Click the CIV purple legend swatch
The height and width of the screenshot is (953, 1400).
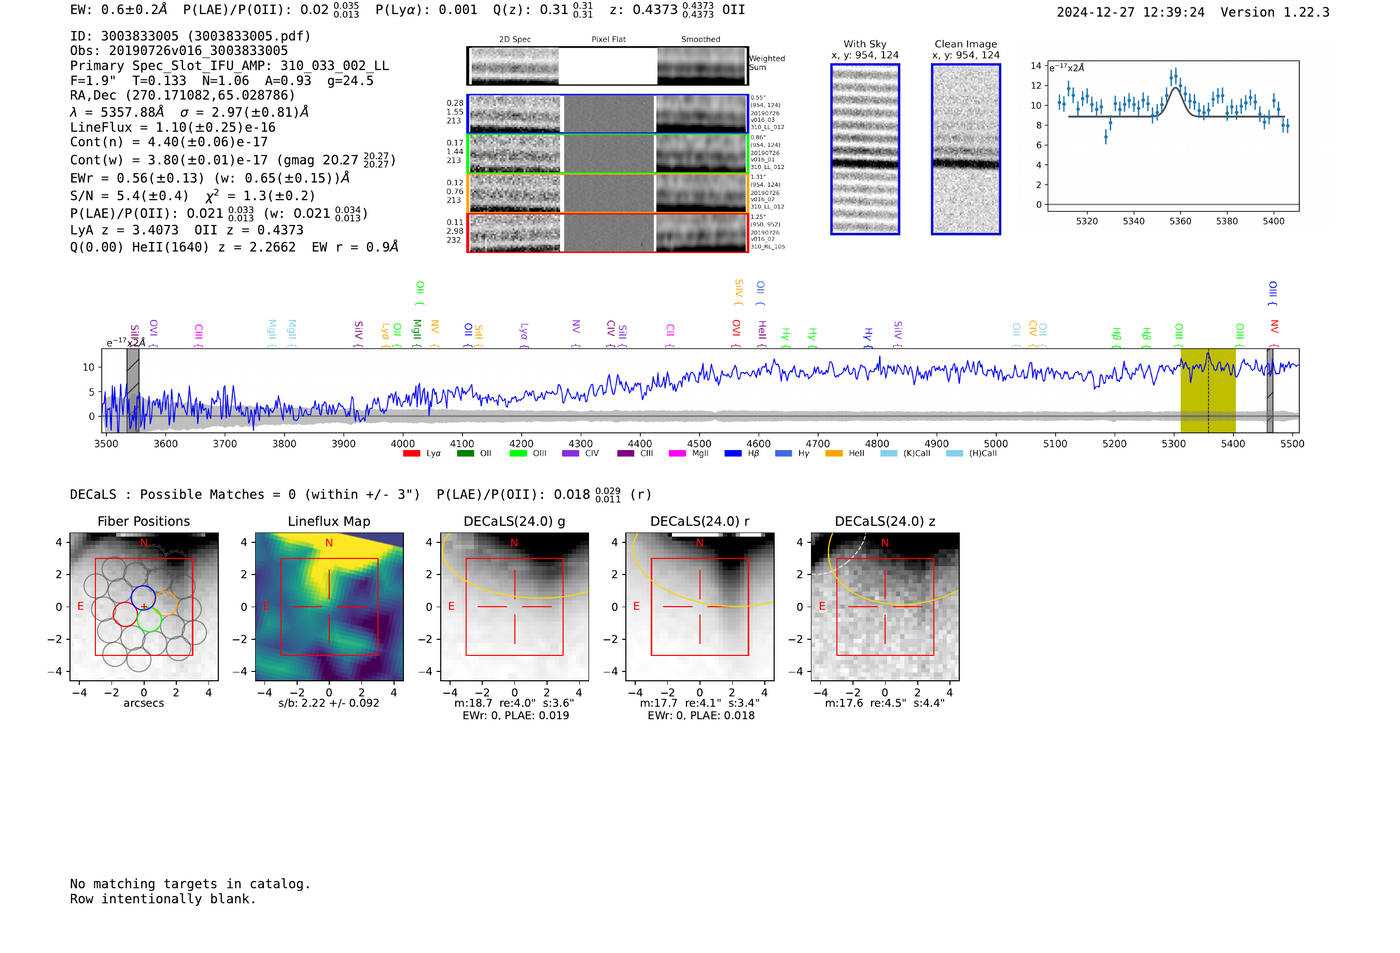click(x=571, y=454)
